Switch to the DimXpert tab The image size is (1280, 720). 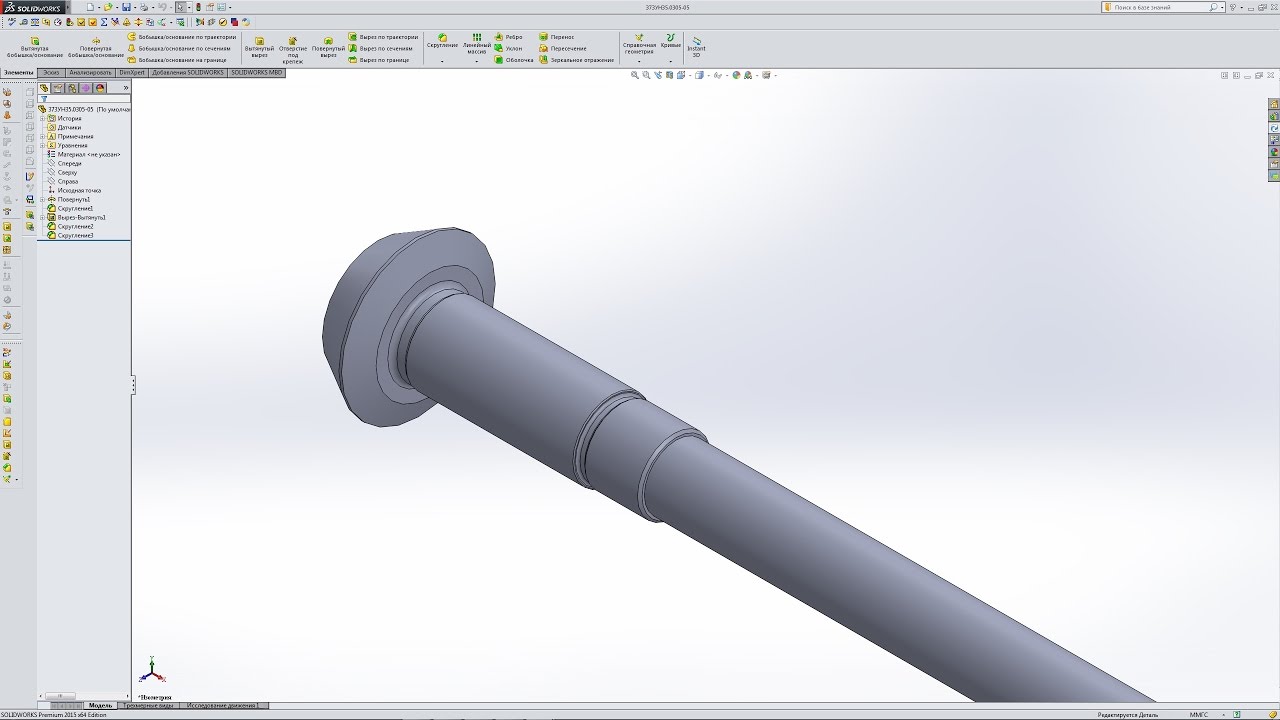131,73
